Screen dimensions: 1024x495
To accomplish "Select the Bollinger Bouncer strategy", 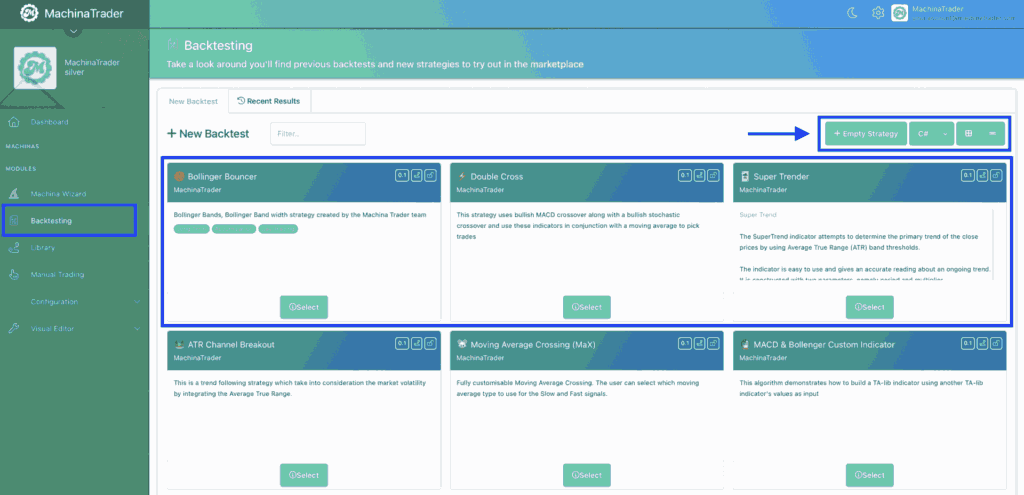I will [304, 307].
